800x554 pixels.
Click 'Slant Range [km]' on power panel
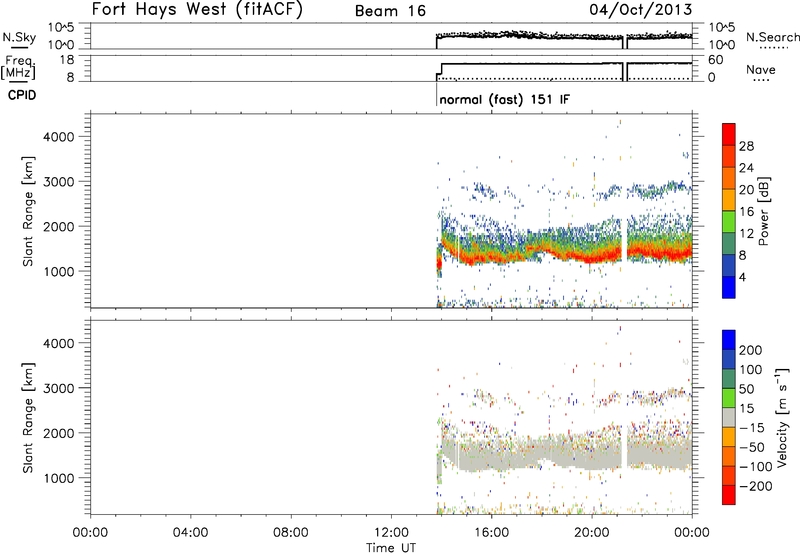pyautogui.click(x=28, y=211)
